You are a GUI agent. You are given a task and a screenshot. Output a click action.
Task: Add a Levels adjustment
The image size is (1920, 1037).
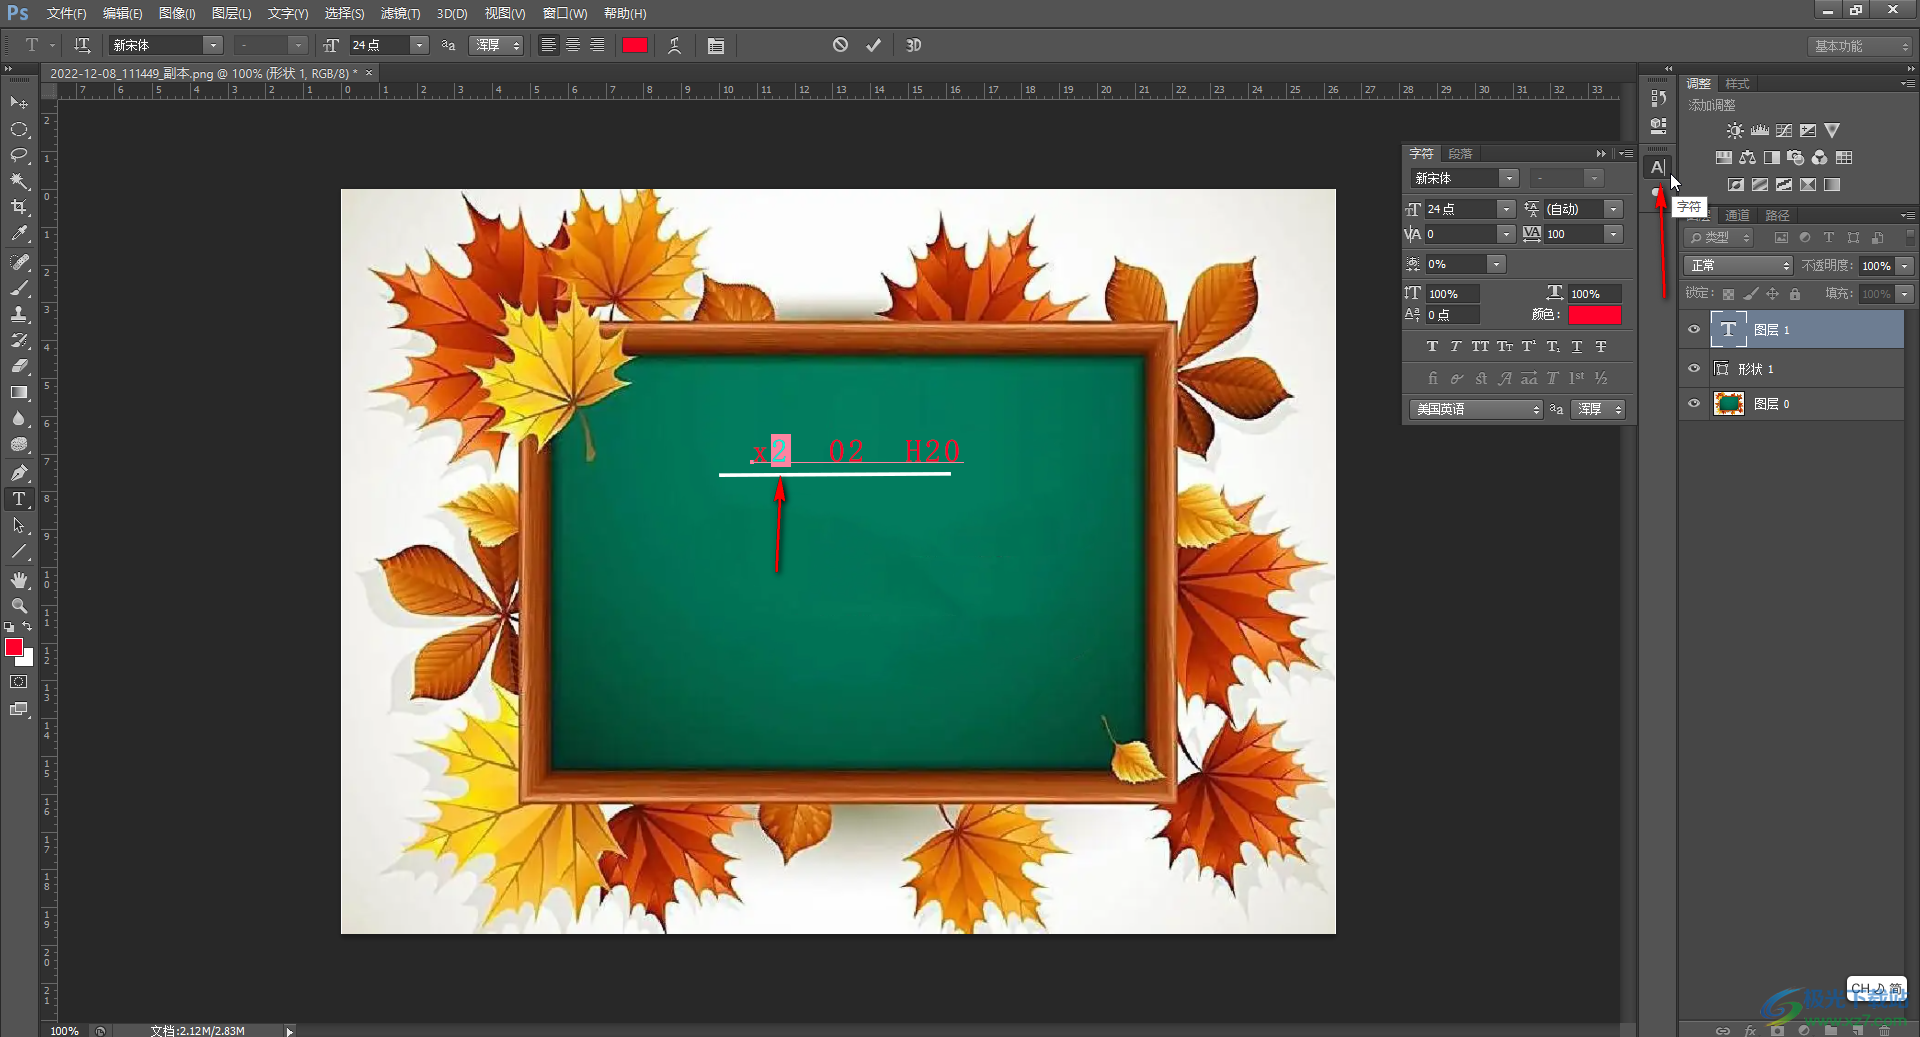click(x=1760, y=131)
